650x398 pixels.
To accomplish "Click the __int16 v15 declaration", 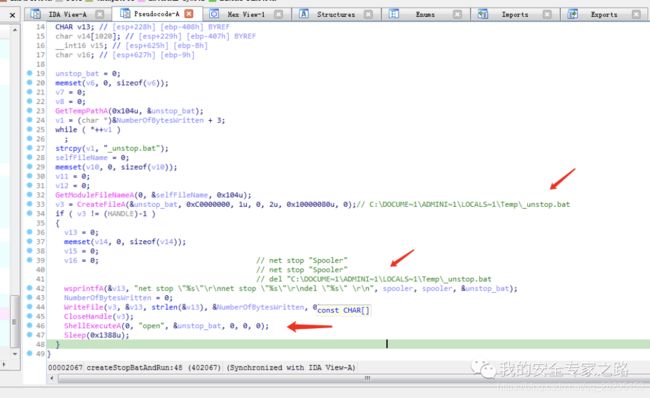I will point(81,46).
